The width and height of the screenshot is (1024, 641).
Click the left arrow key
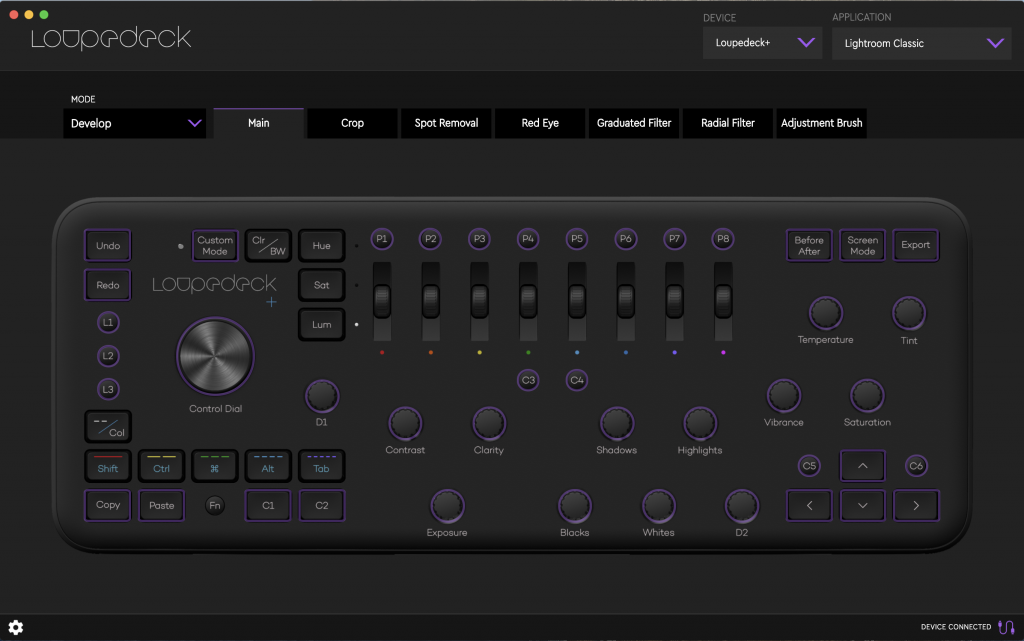pos(809,505)
